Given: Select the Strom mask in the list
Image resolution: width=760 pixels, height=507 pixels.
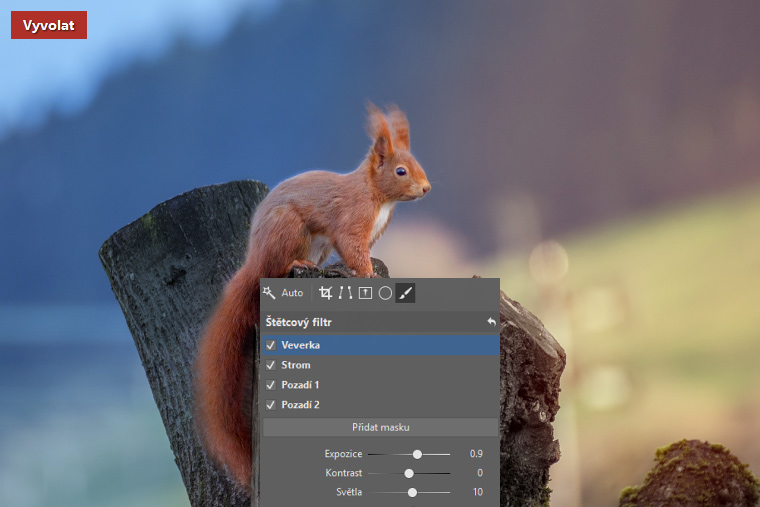Looking at the screenshot, I should click(x=296, y=365).
